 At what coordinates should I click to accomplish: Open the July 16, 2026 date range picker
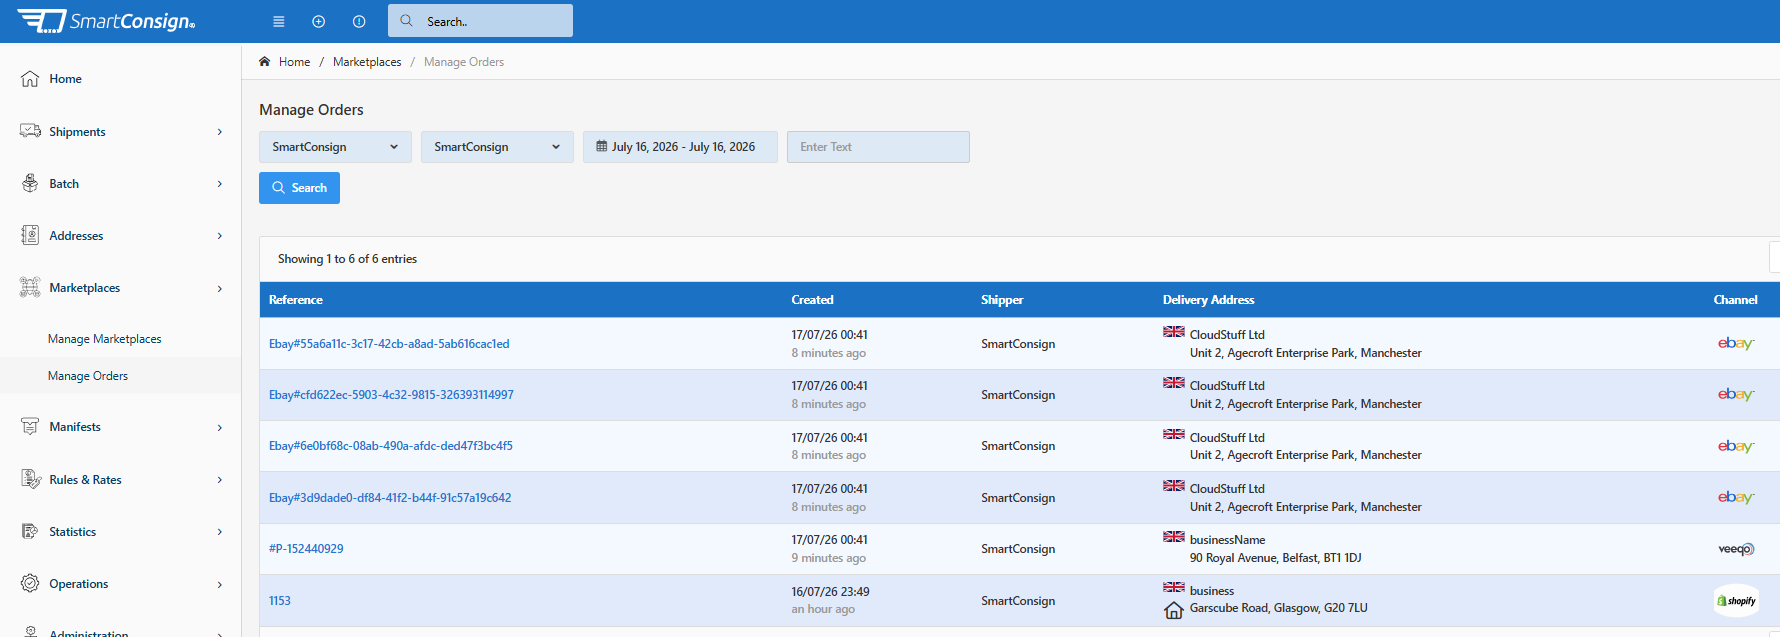(681, 147)
